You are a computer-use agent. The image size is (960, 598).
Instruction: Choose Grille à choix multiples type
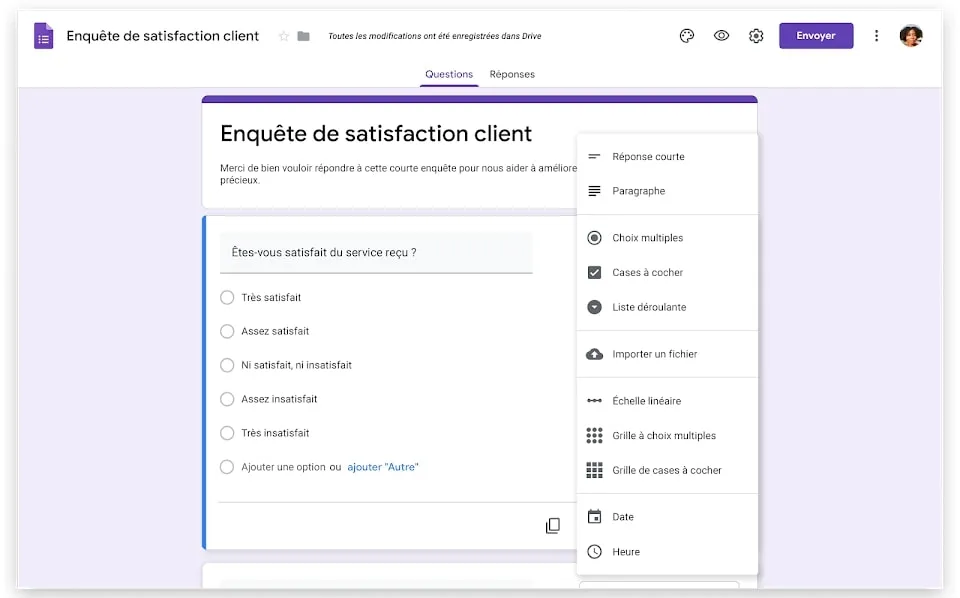tap(667, 435)
